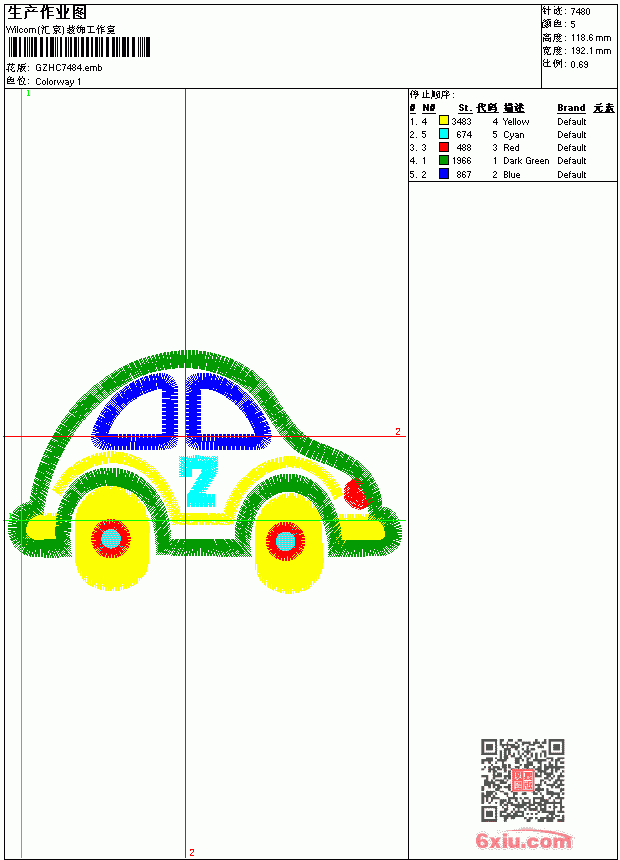This screenshot has height=860, width=620.
Task: Click the cyan hub of the front wheel
Action: pos(285,541)
